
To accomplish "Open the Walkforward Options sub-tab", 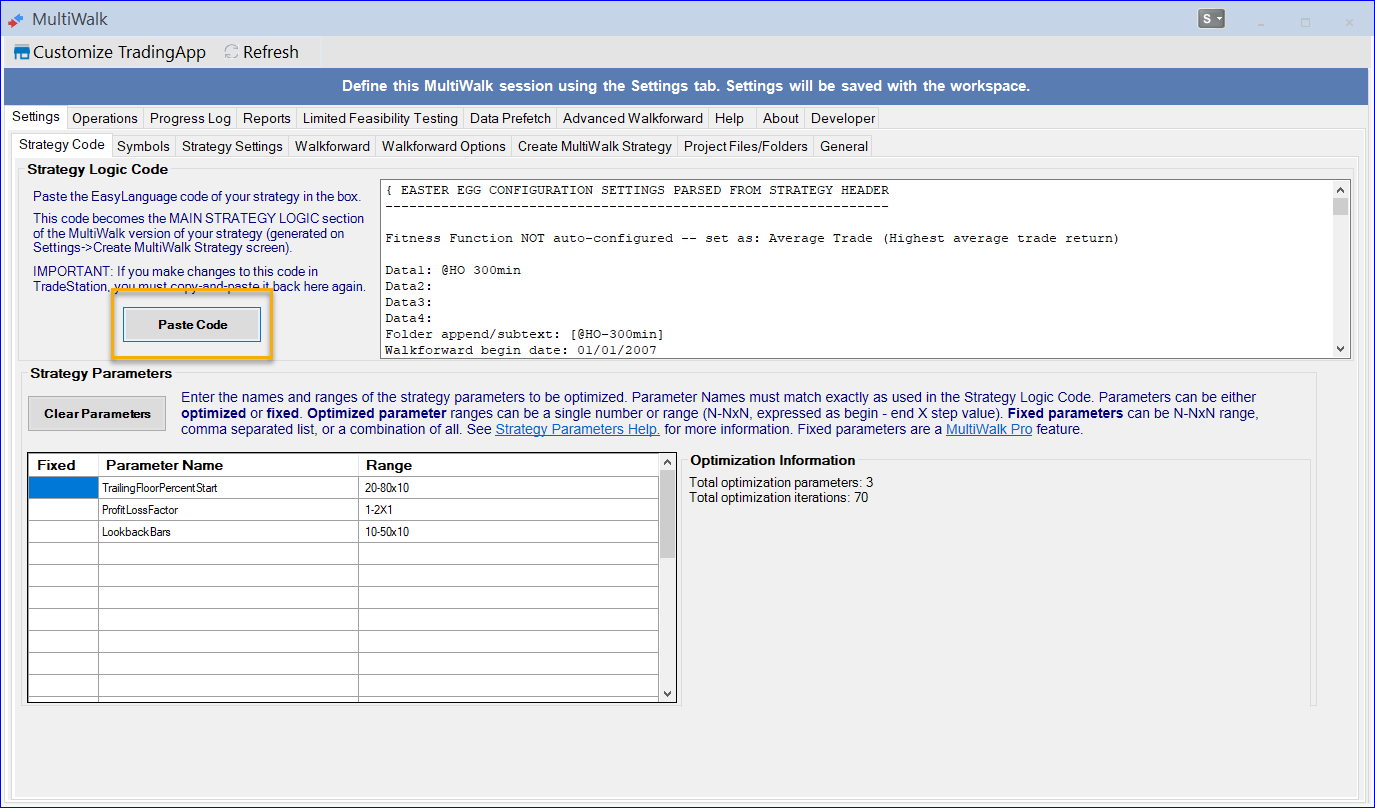I will (x=444, y=146).
